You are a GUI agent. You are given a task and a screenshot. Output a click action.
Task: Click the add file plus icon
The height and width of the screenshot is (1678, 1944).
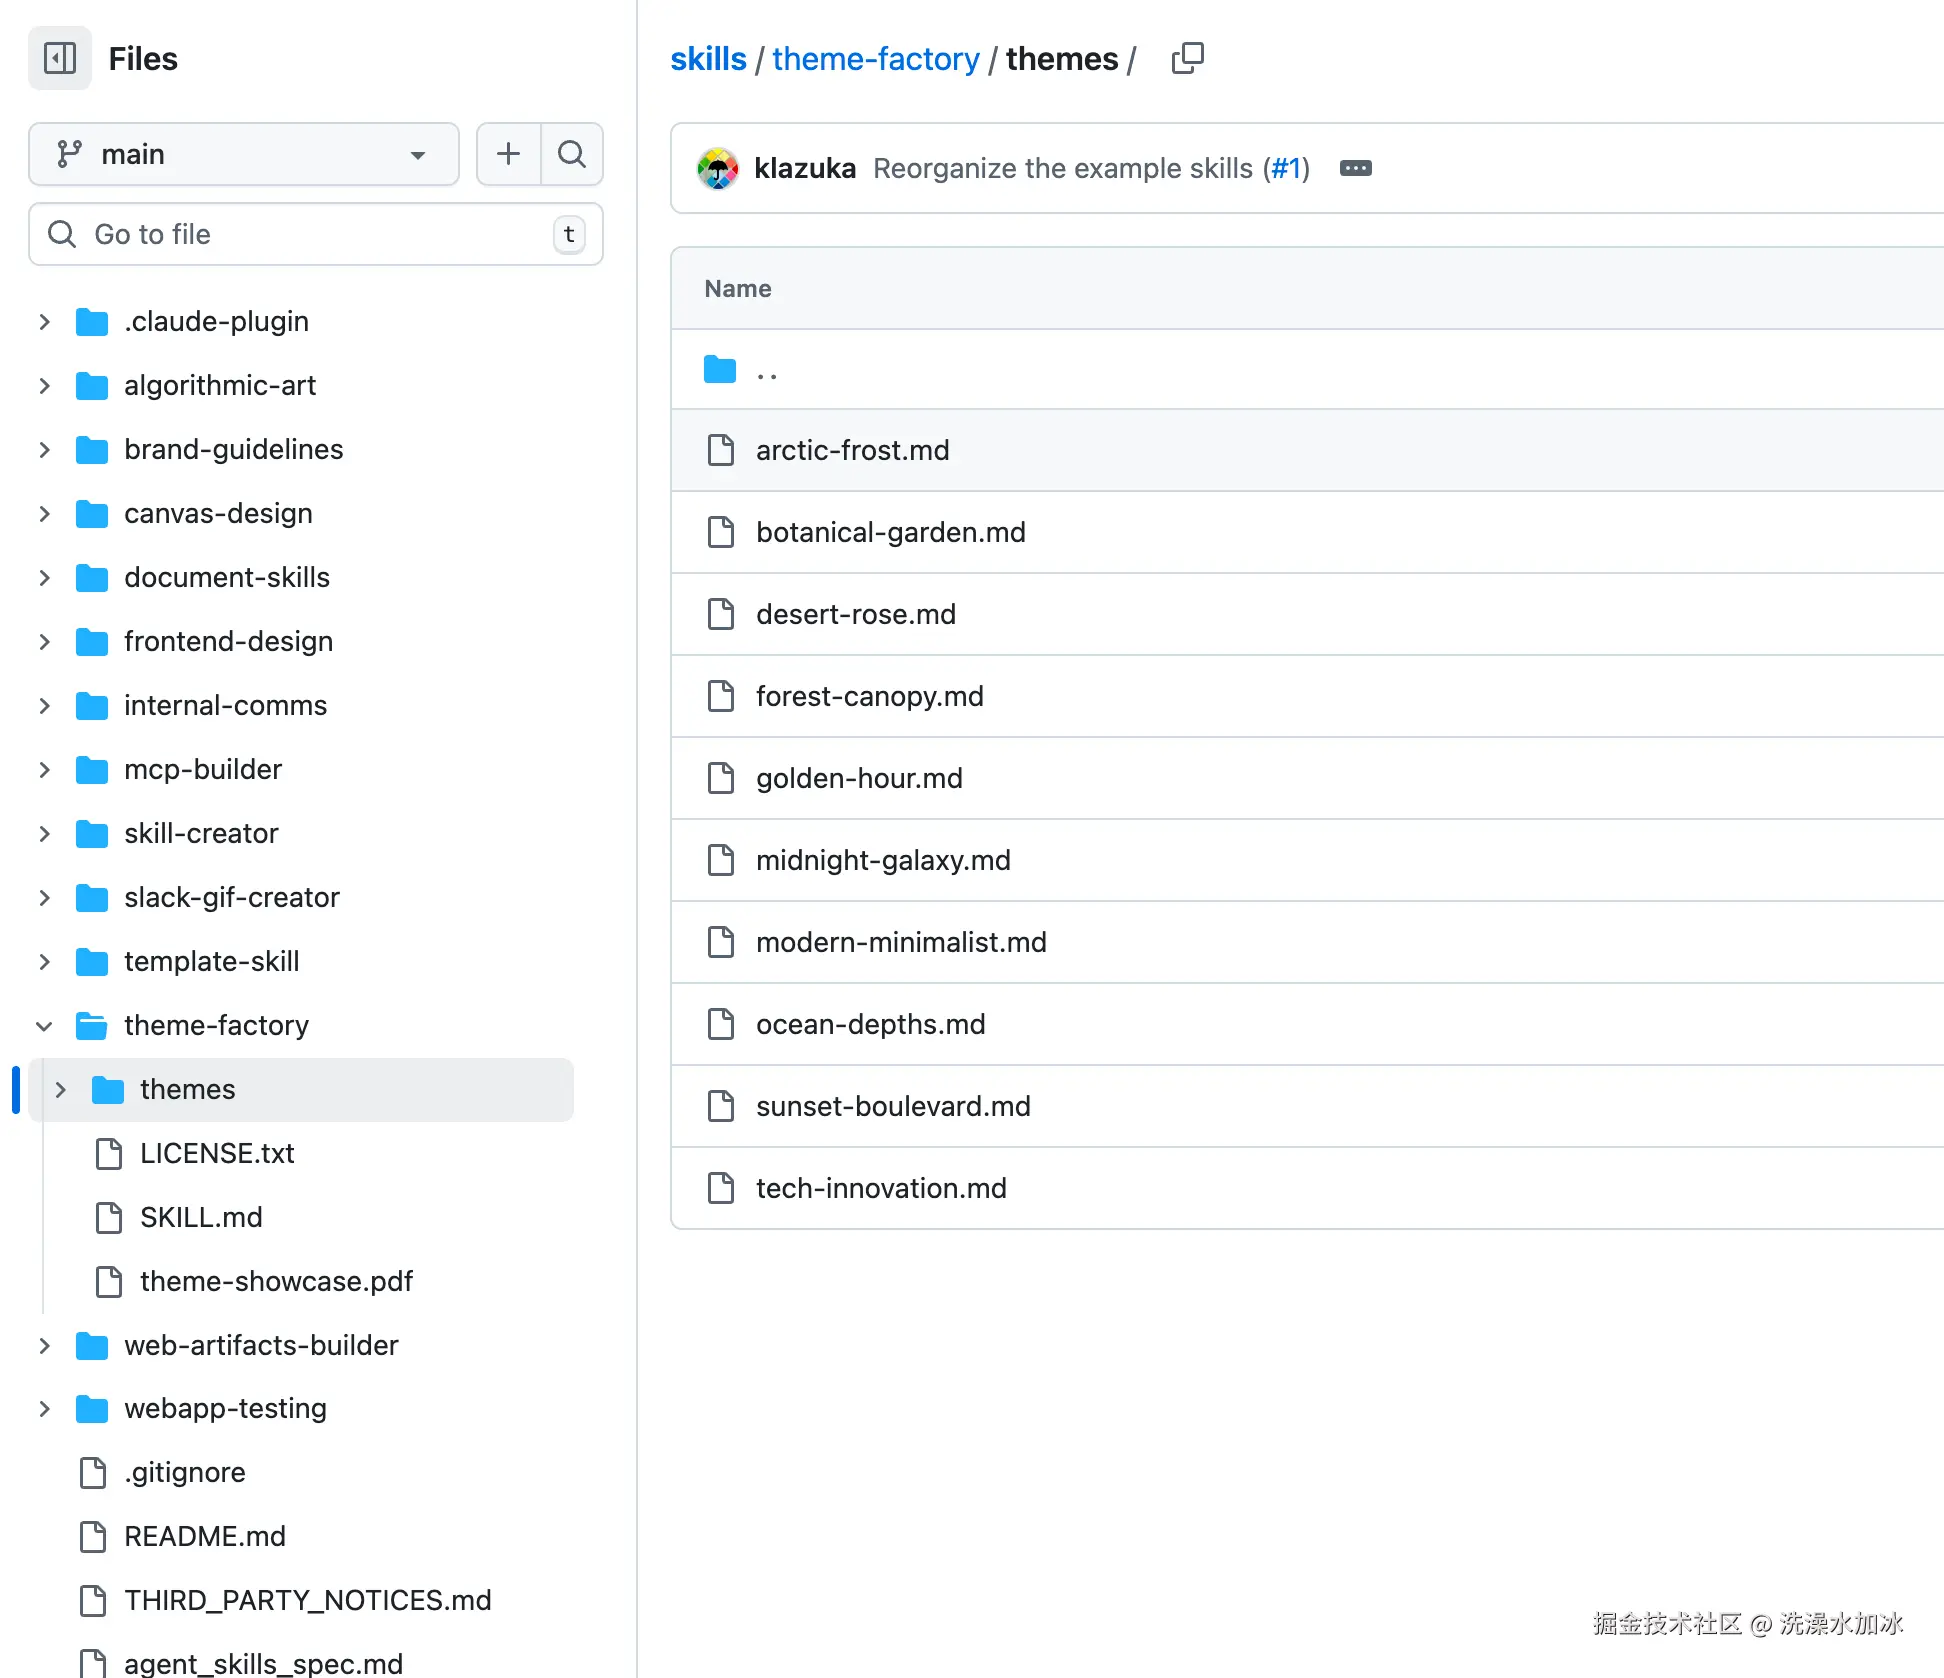(508, 154)
